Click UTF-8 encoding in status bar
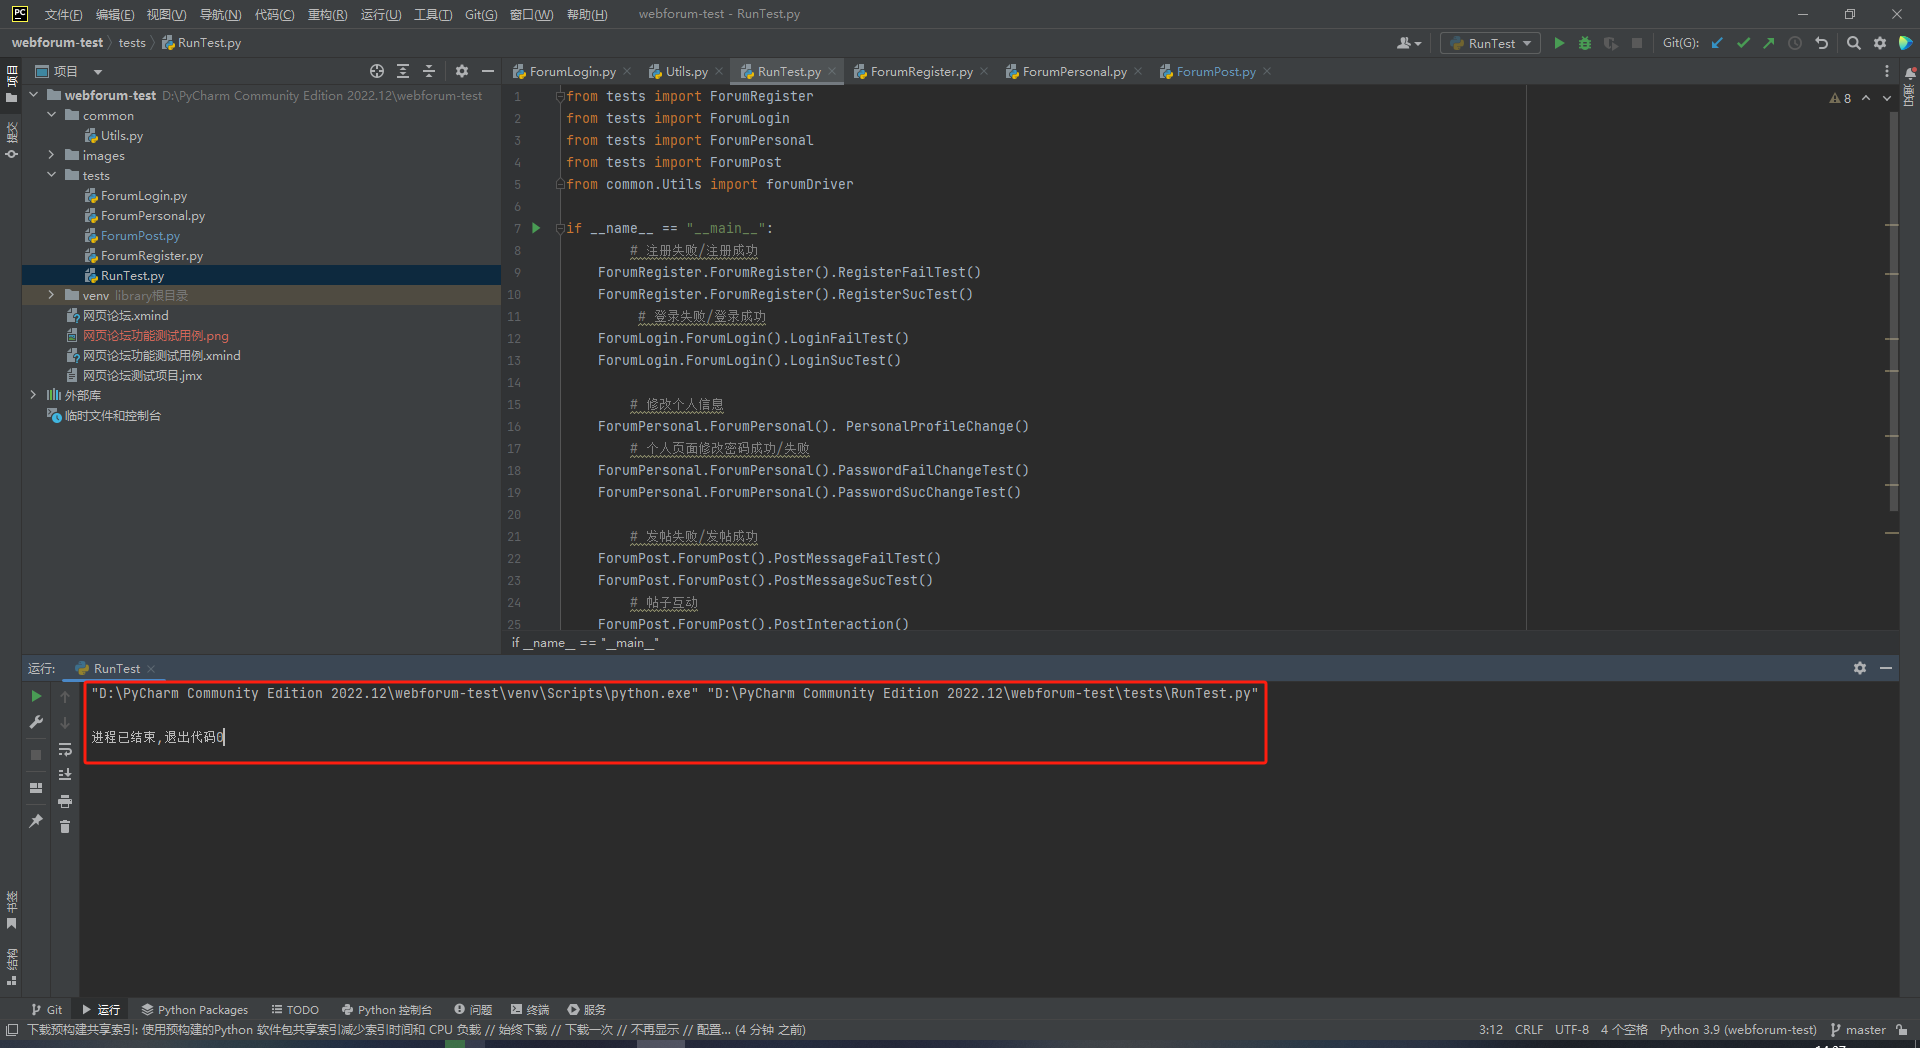Viewport: 1920px width, 1048px height. 1571,1029
